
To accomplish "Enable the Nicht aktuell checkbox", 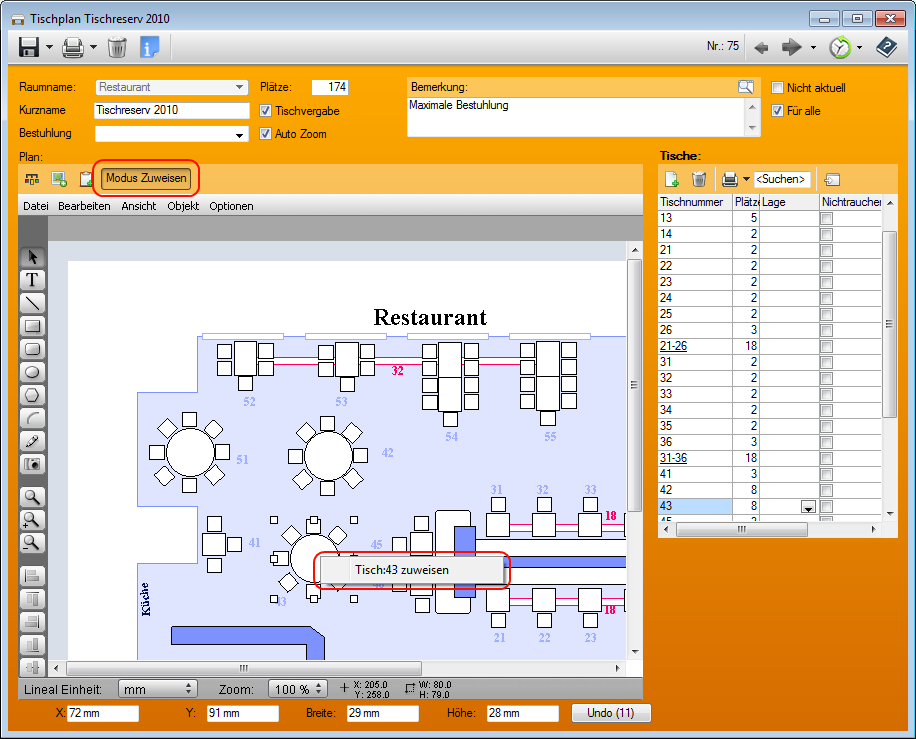I will tap(778, 88).
